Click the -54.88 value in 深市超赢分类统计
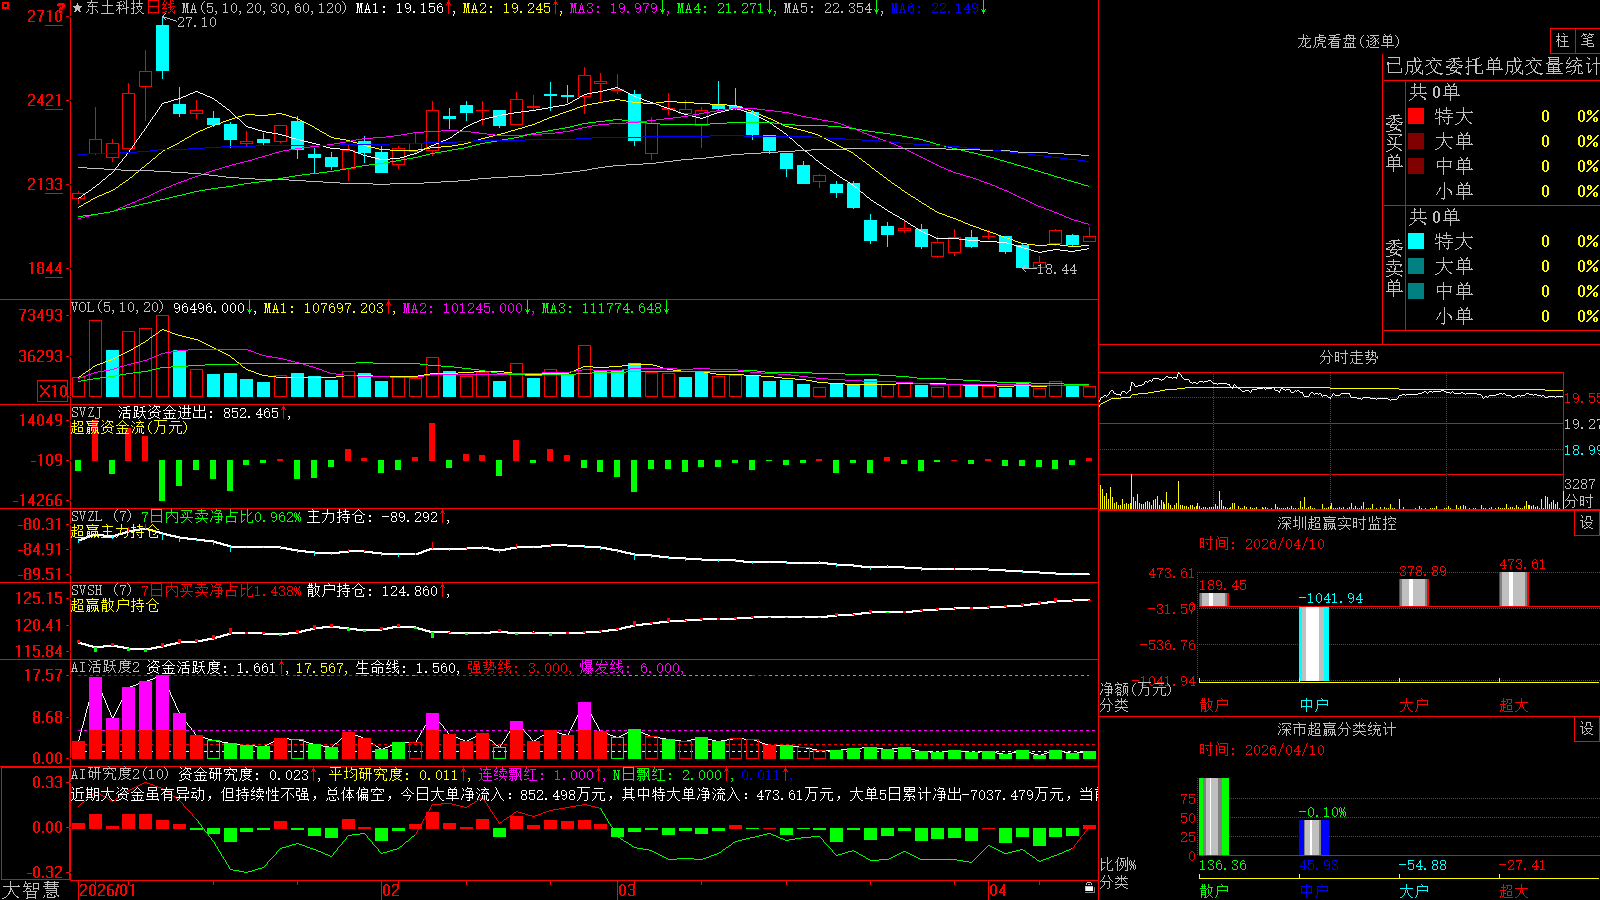This screenshot has width=1600, height=900. [1423, 865]
